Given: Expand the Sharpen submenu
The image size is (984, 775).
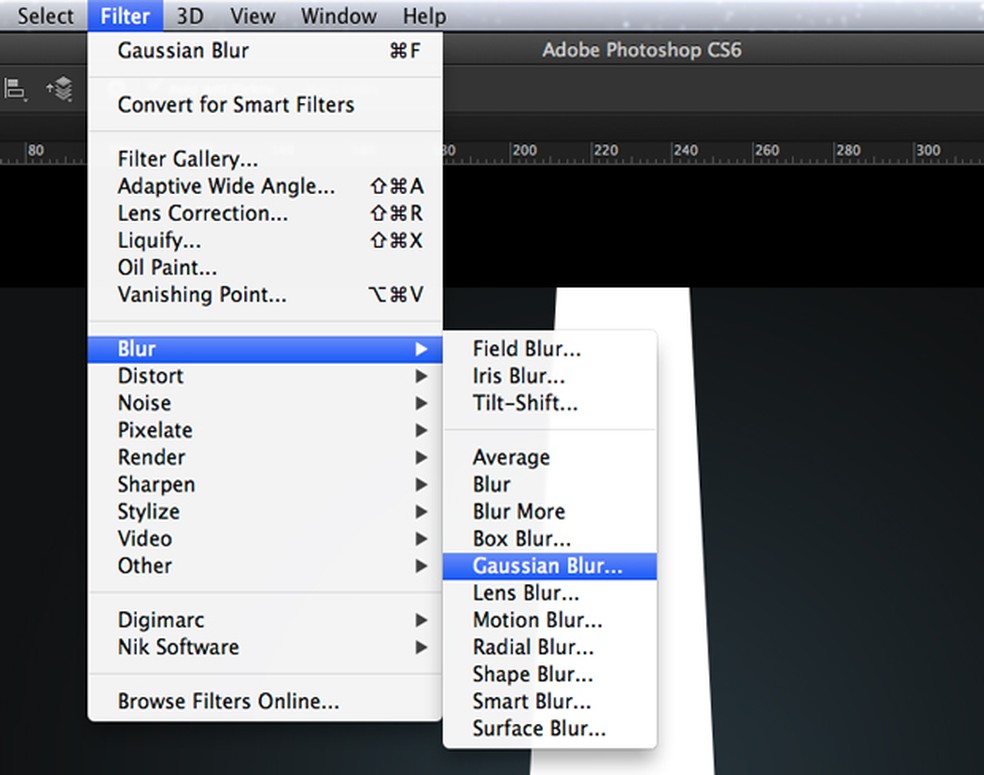Looking at the screenshot, I should tap(265, 484).
